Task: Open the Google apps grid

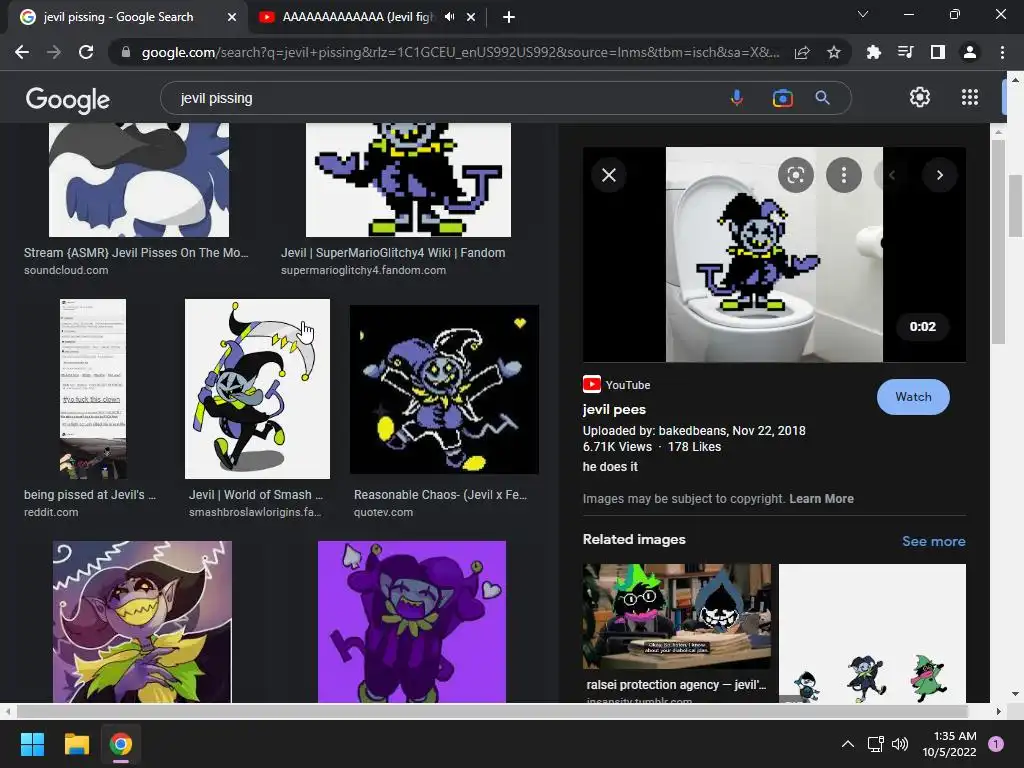Action: 970,97
